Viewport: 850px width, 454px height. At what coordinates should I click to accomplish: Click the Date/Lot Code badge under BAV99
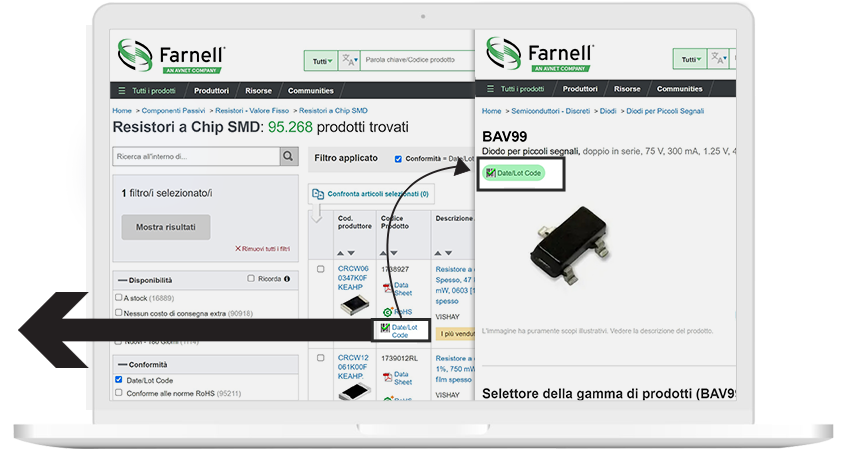514,173
